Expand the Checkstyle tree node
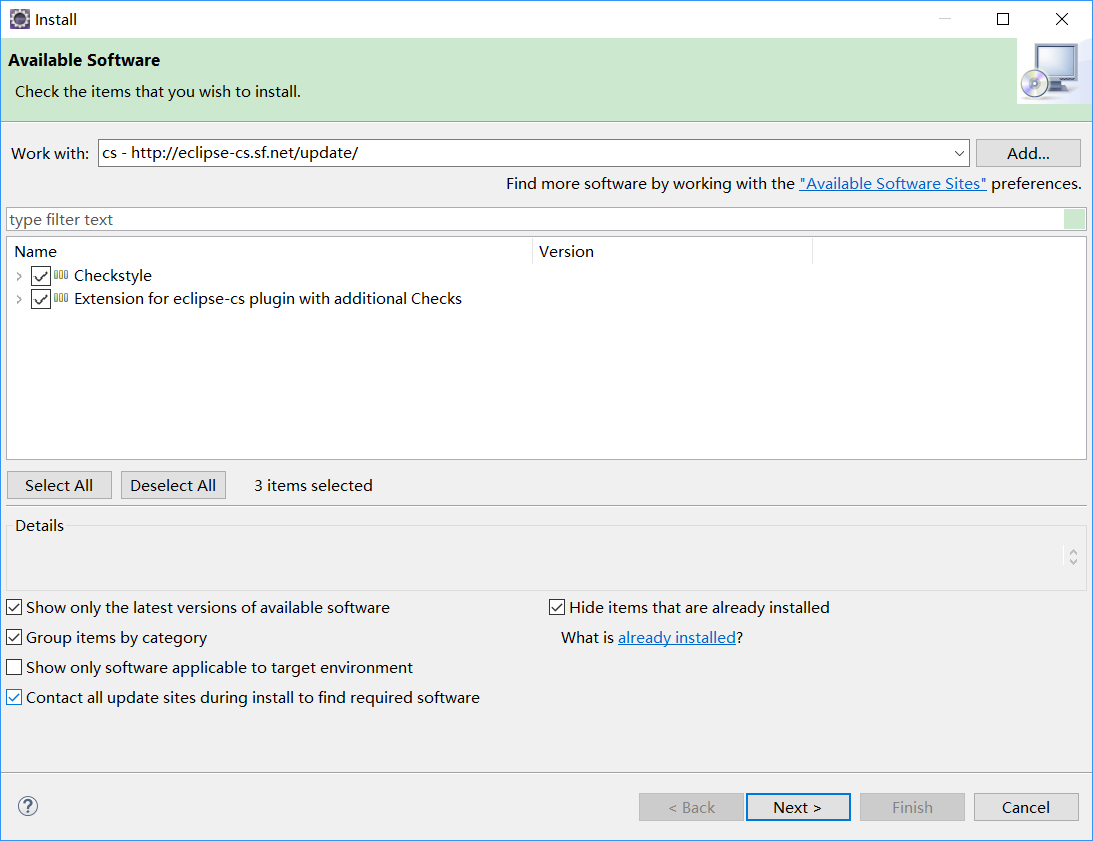This screenshot has height=841, width=1093. coord(19,276)
